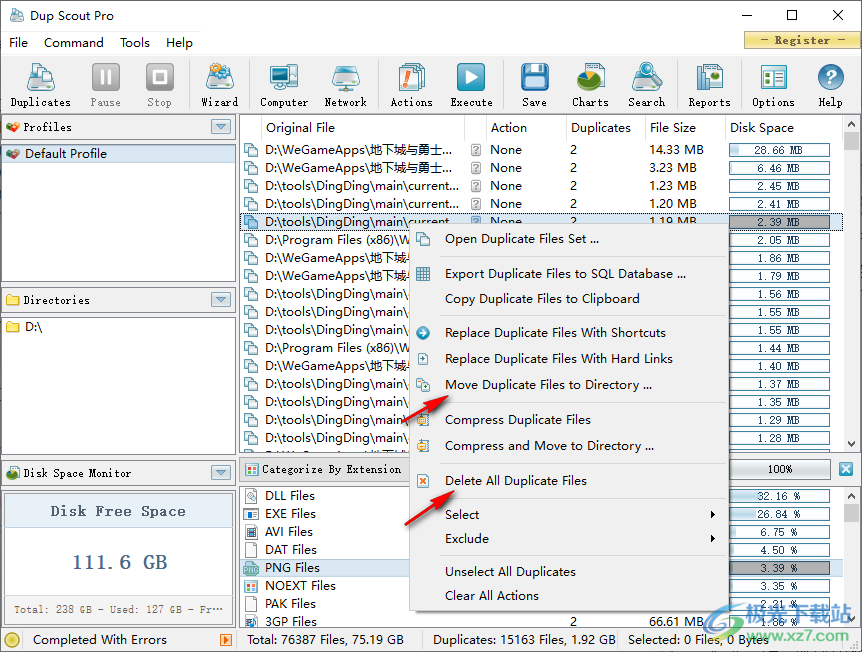
Task: Expand the Disk Space Monitor dropdown
Action: [x=221, y=472]
